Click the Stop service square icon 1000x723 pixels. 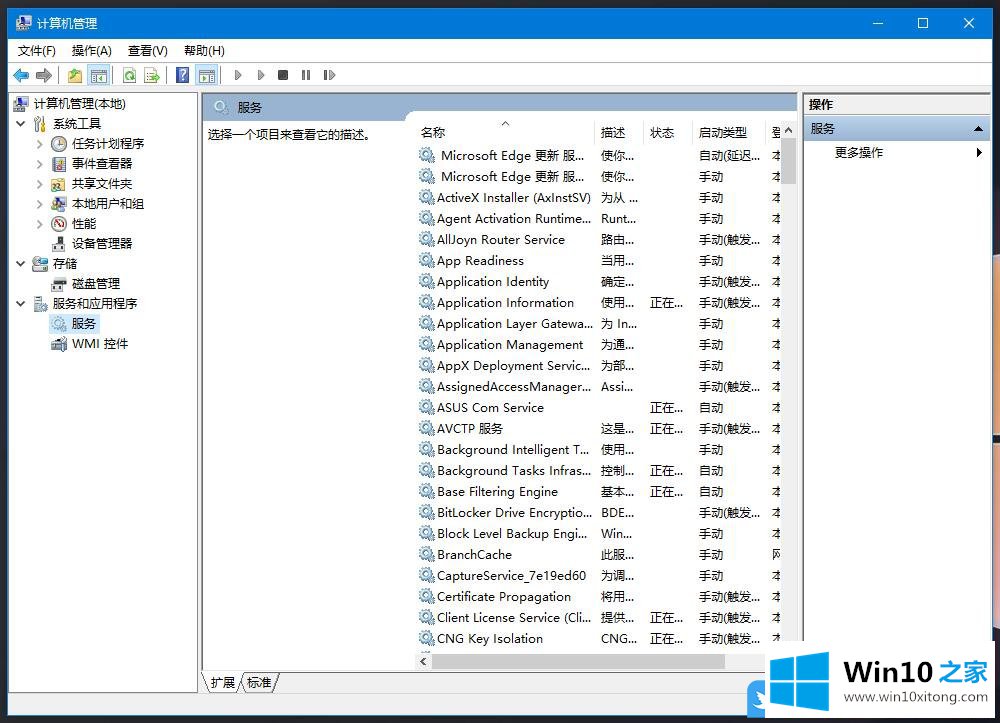pyautogui.click(x=283, y=75)
